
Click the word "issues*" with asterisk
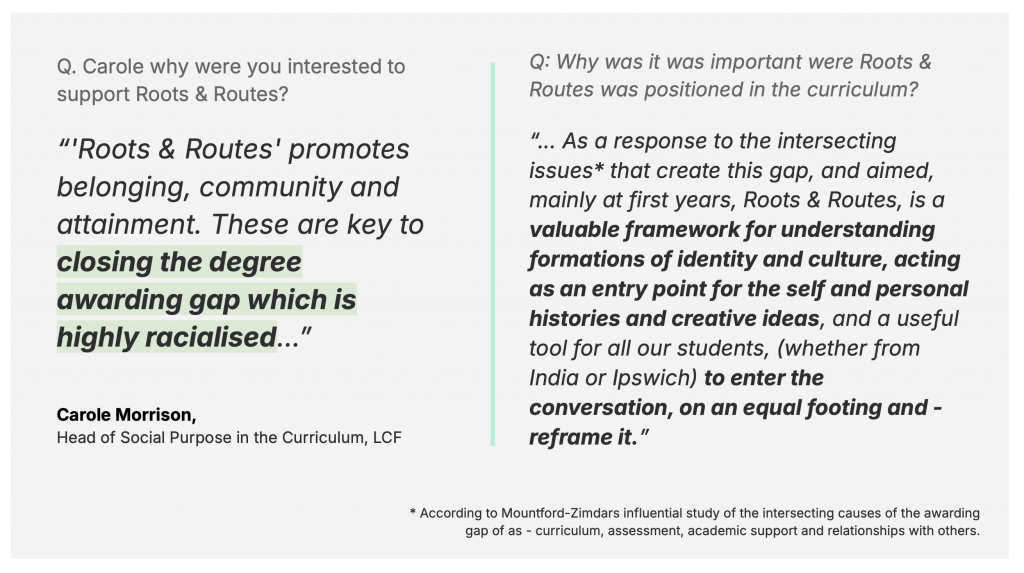566,171
